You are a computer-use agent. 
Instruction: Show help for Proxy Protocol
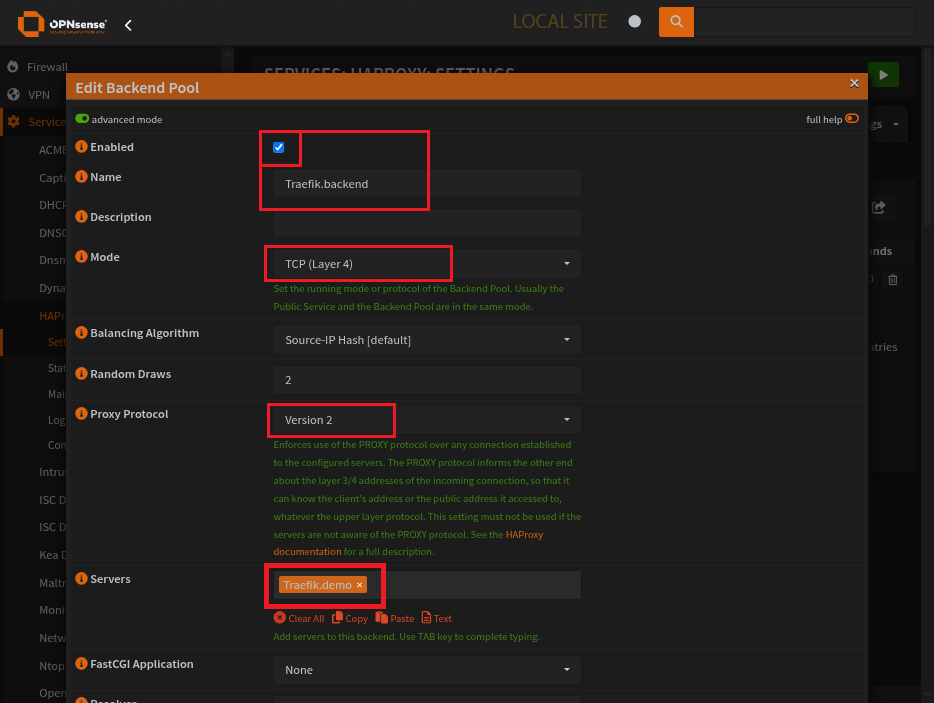pos(82,413)
